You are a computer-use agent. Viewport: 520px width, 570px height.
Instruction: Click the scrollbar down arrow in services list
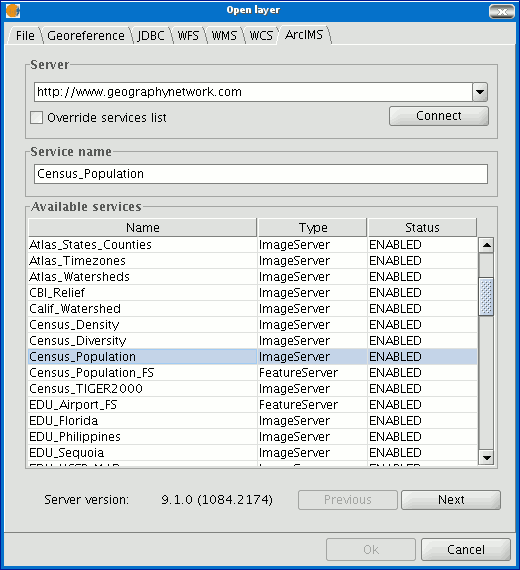click(x=486, y=457)
